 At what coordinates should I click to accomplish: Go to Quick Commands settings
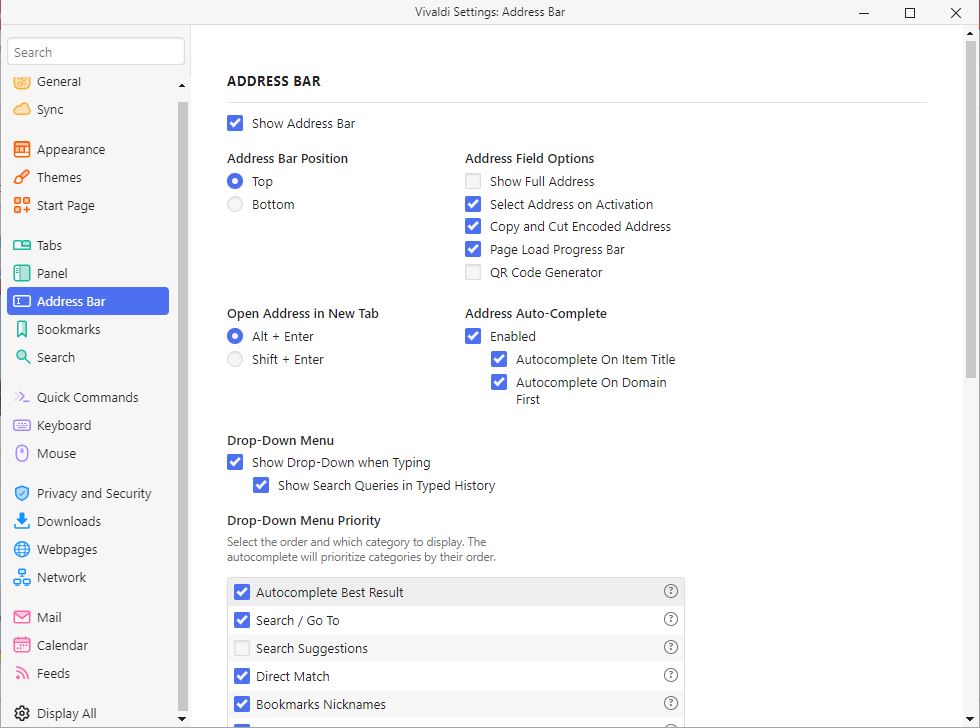point(88,397)
